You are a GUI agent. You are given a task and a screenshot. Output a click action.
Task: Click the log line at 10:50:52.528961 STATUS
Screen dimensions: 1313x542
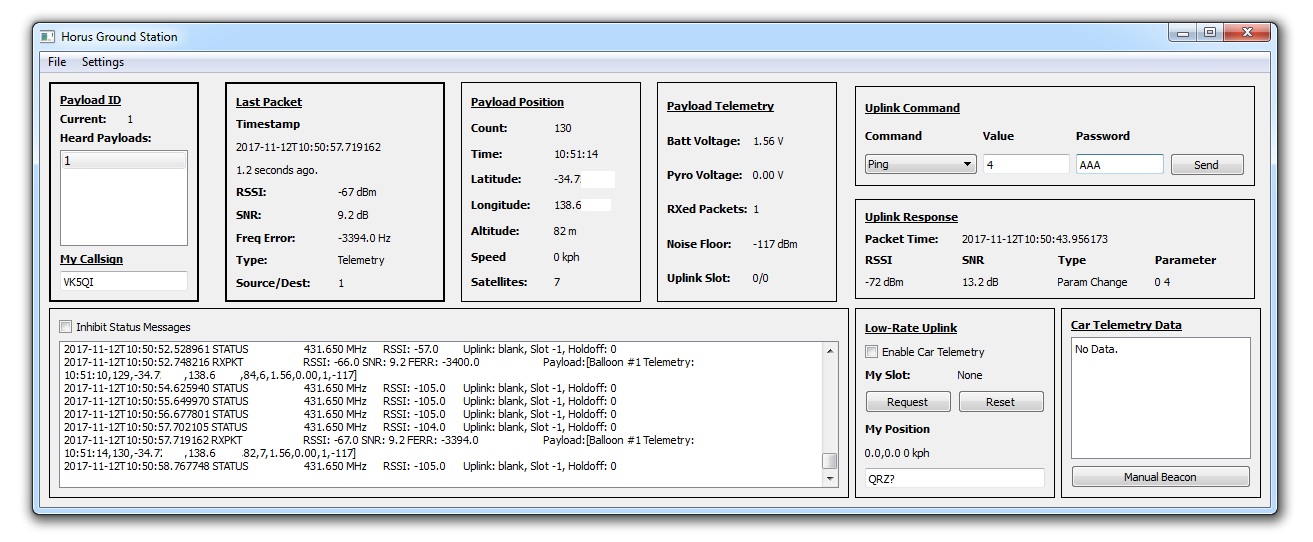tap(340, 349)
